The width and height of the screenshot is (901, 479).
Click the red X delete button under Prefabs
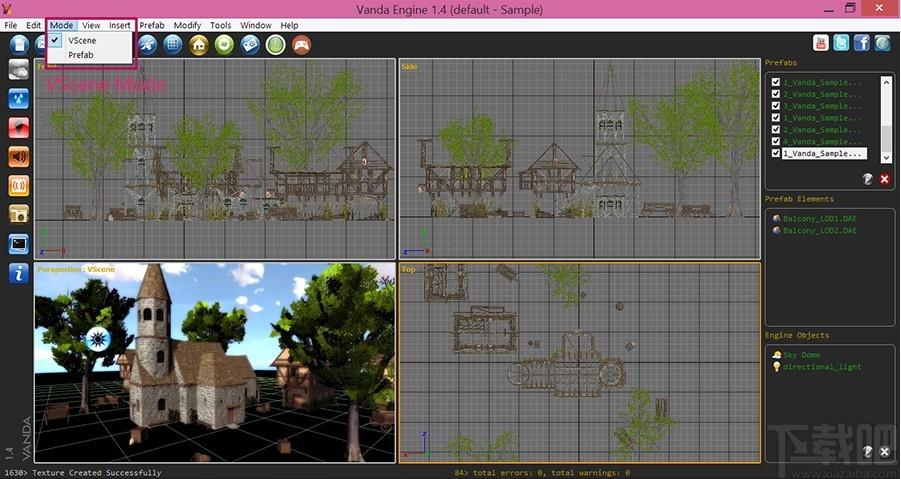click(884, 179)
